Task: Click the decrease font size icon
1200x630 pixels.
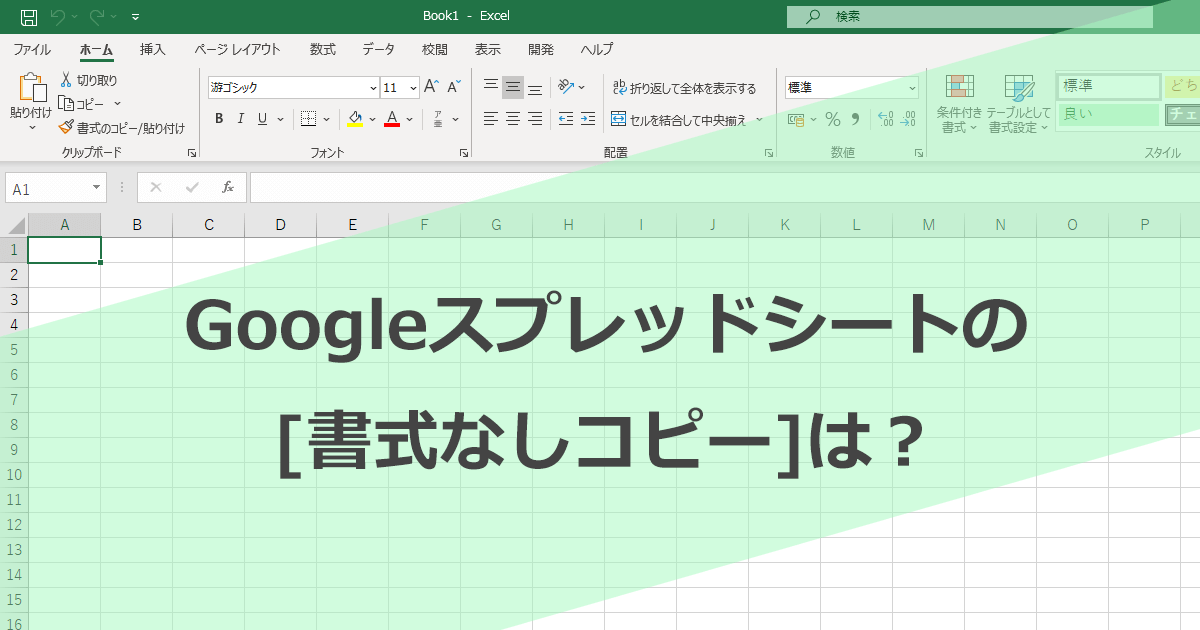Action: tap(454, 87)
